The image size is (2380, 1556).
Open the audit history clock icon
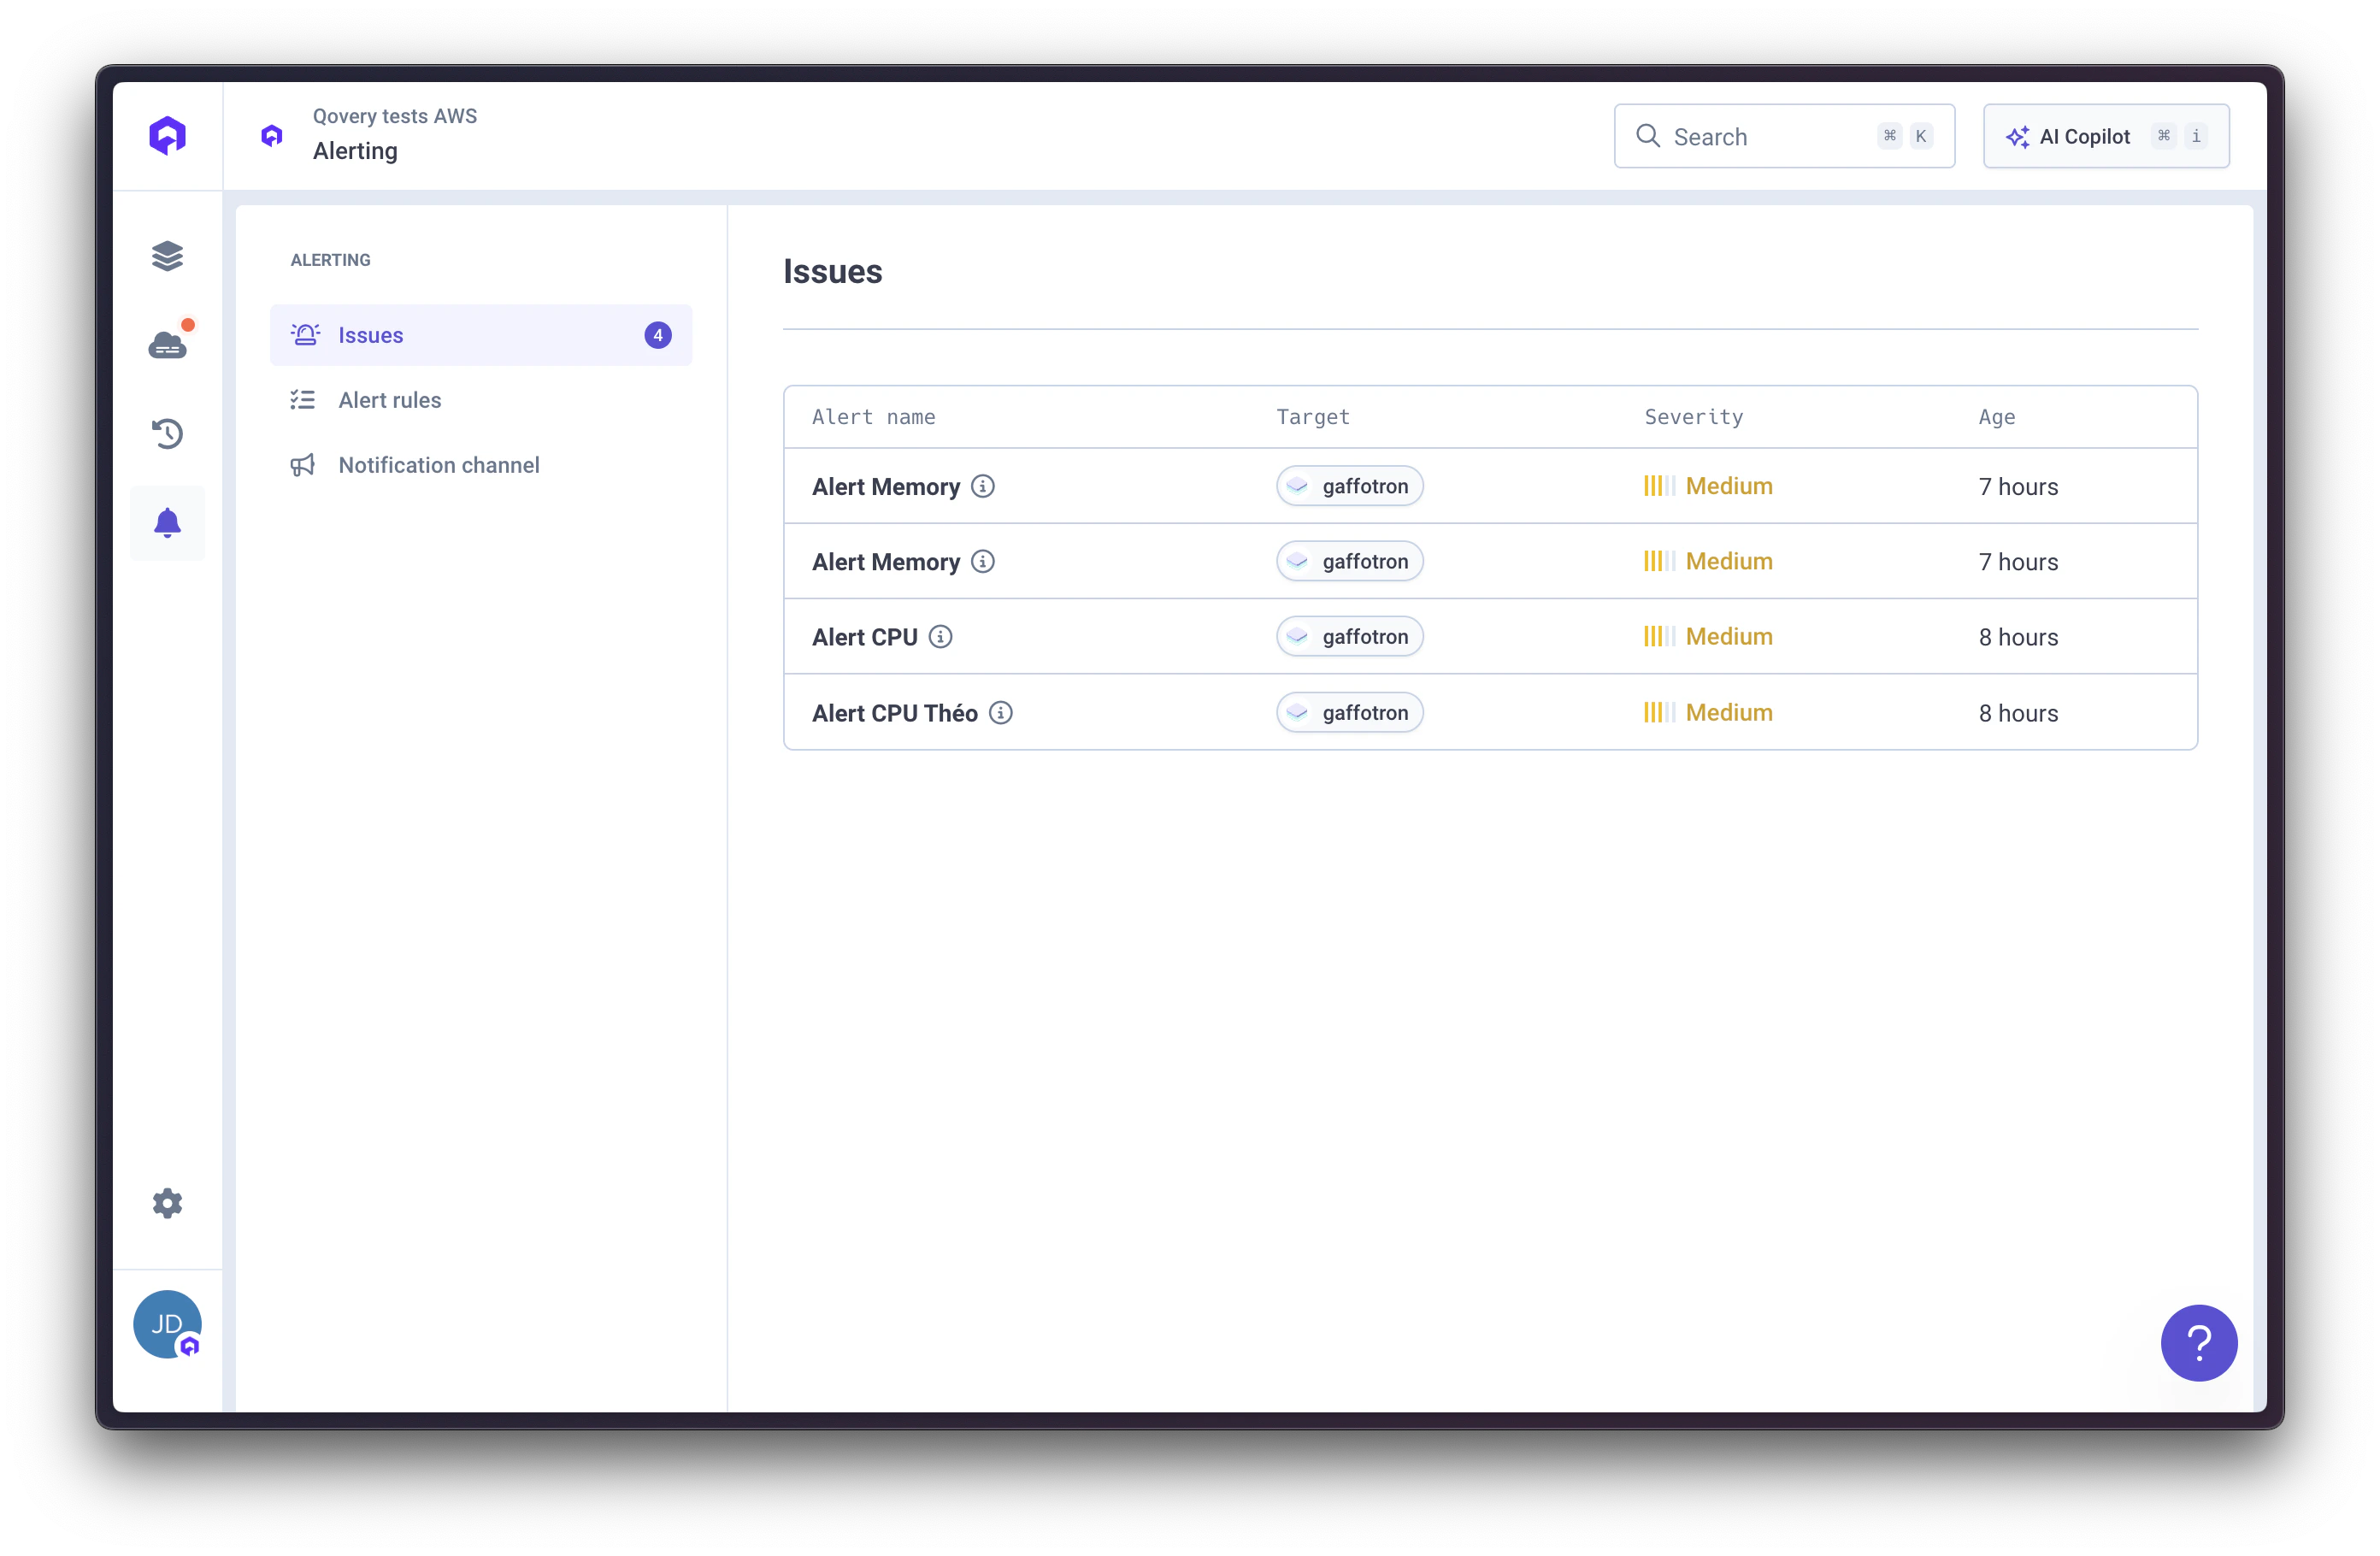click(167, 433)
